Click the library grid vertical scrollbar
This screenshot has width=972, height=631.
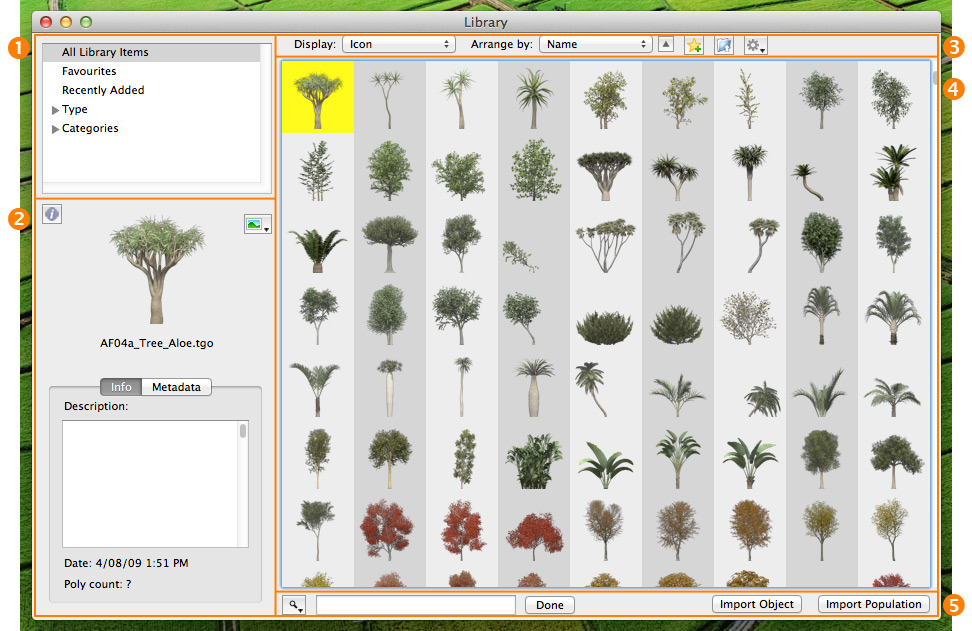point(935,324)
